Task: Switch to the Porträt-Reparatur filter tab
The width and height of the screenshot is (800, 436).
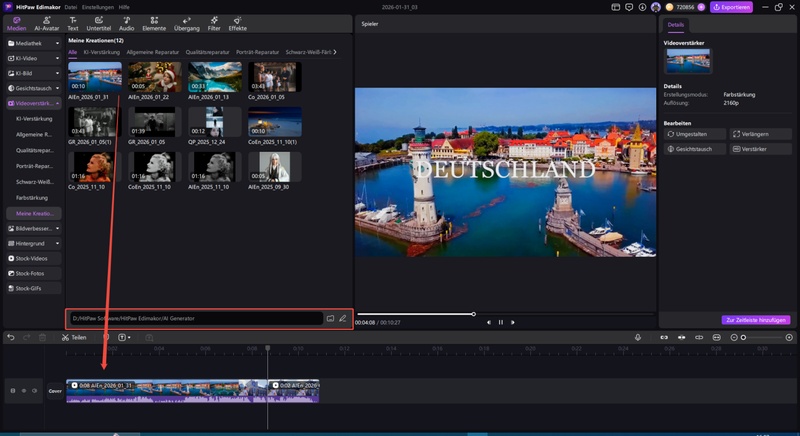Action: pos(257,52)
